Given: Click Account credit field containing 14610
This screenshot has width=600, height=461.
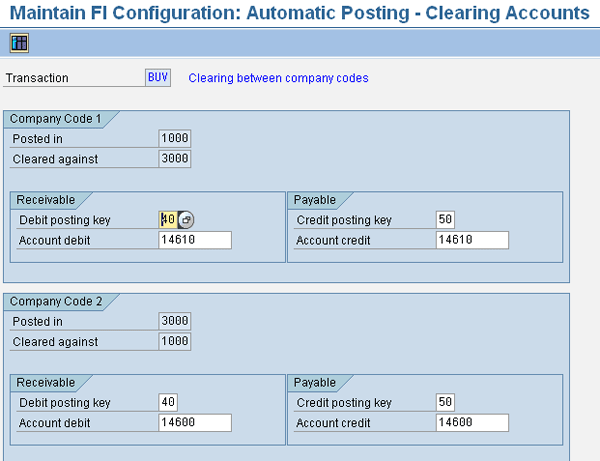Looking at the screenshot, I should [472, 240].
